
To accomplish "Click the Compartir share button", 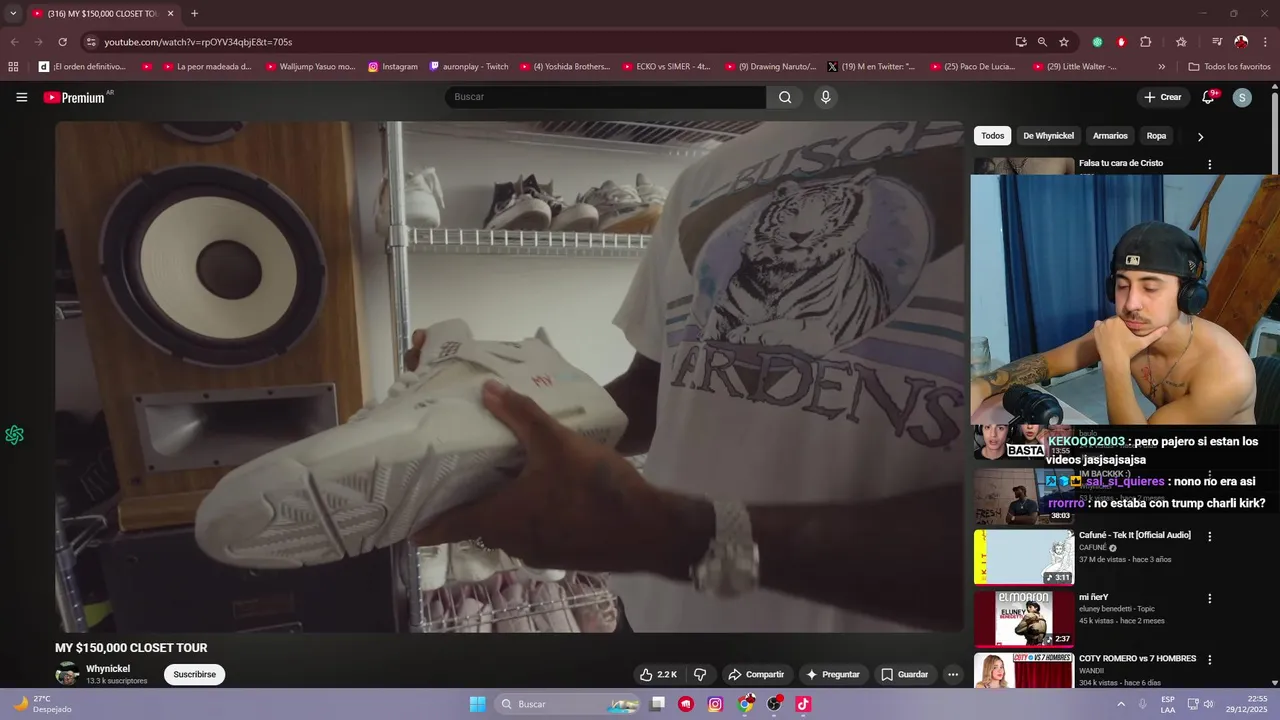I will point(756,675).
